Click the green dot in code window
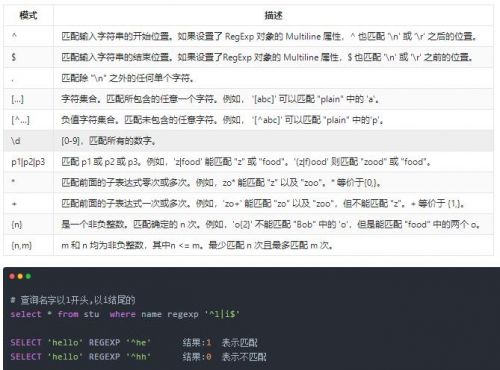 tap(28, 276)
